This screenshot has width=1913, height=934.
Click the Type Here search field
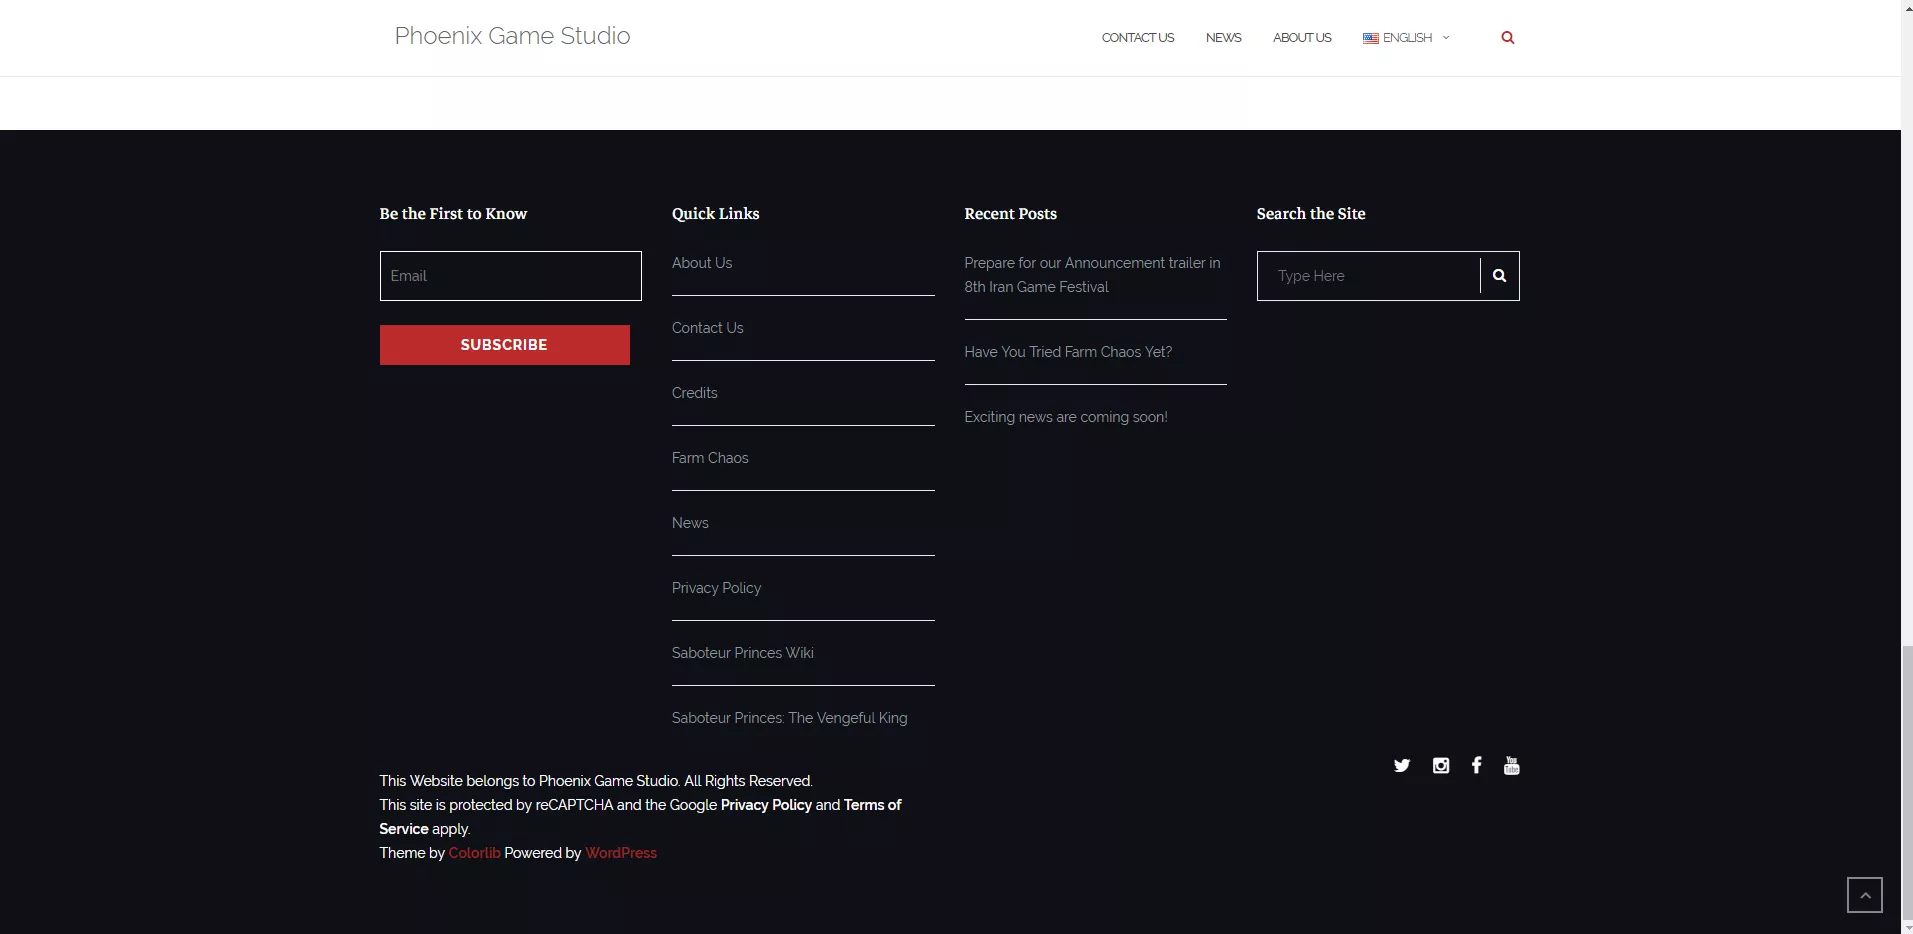coord(1368,276)
